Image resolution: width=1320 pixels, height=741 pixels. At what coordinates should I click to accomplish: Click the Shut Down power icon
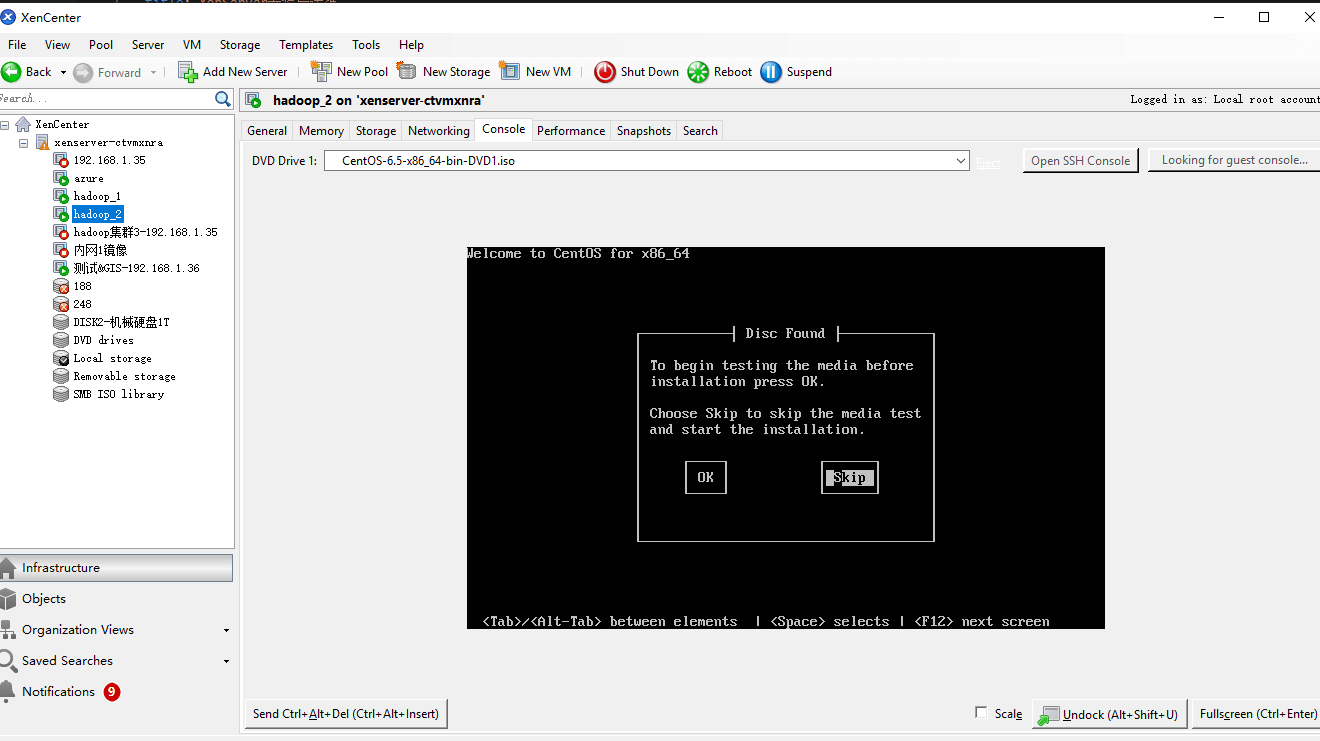click(x=605, y=72)
